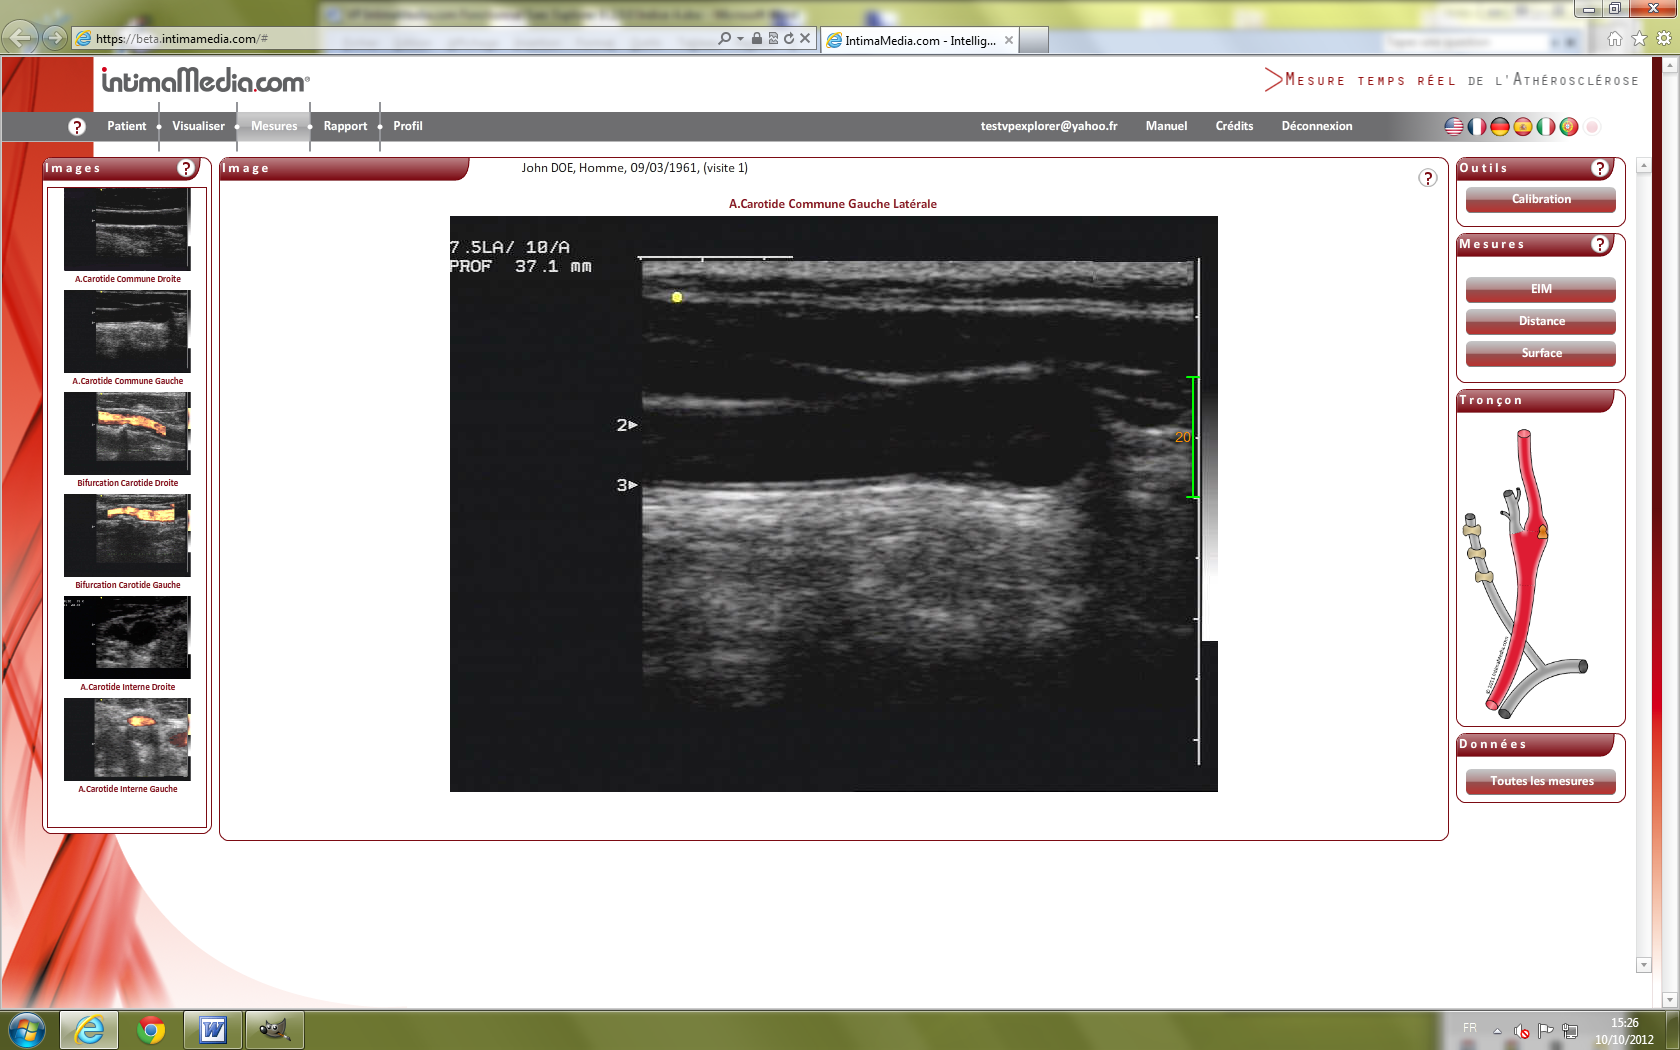The height and width of the screenshot is (1050, 1680).
Task: Start an EIM measurement
Action: (x=1540, y=289)
